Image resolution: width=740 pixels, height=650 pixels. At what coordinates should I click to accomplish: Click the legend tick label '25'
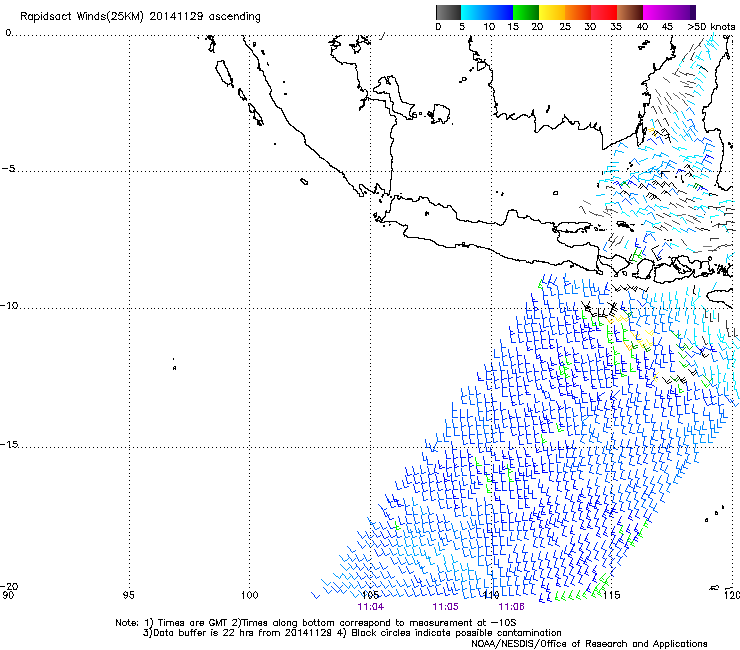(x=565, y=27)
